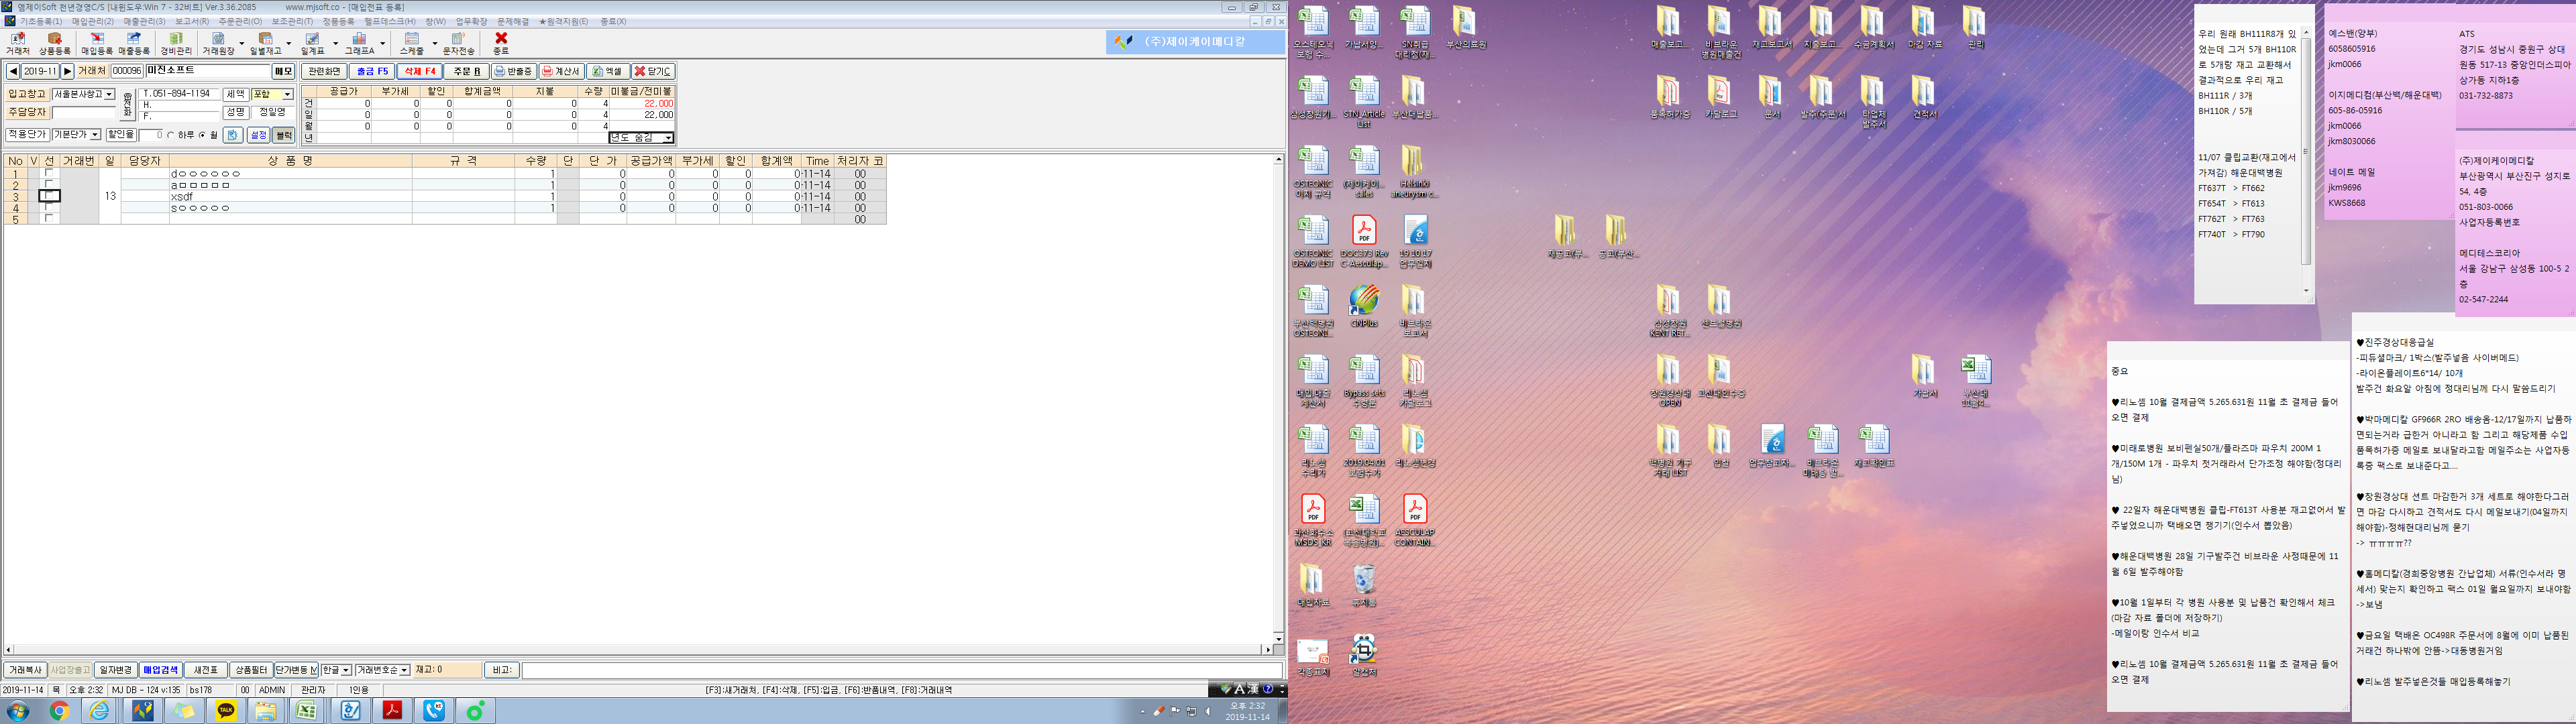Click the 비고 remarks input field
2576x724 pixels.
point(901,670)
